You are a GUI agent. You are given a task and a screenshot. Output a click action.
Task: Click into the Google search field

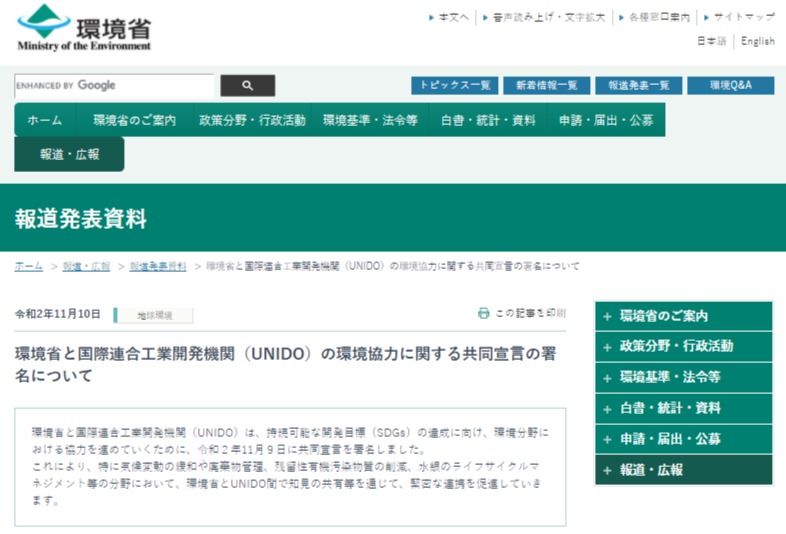pos(114,85)
